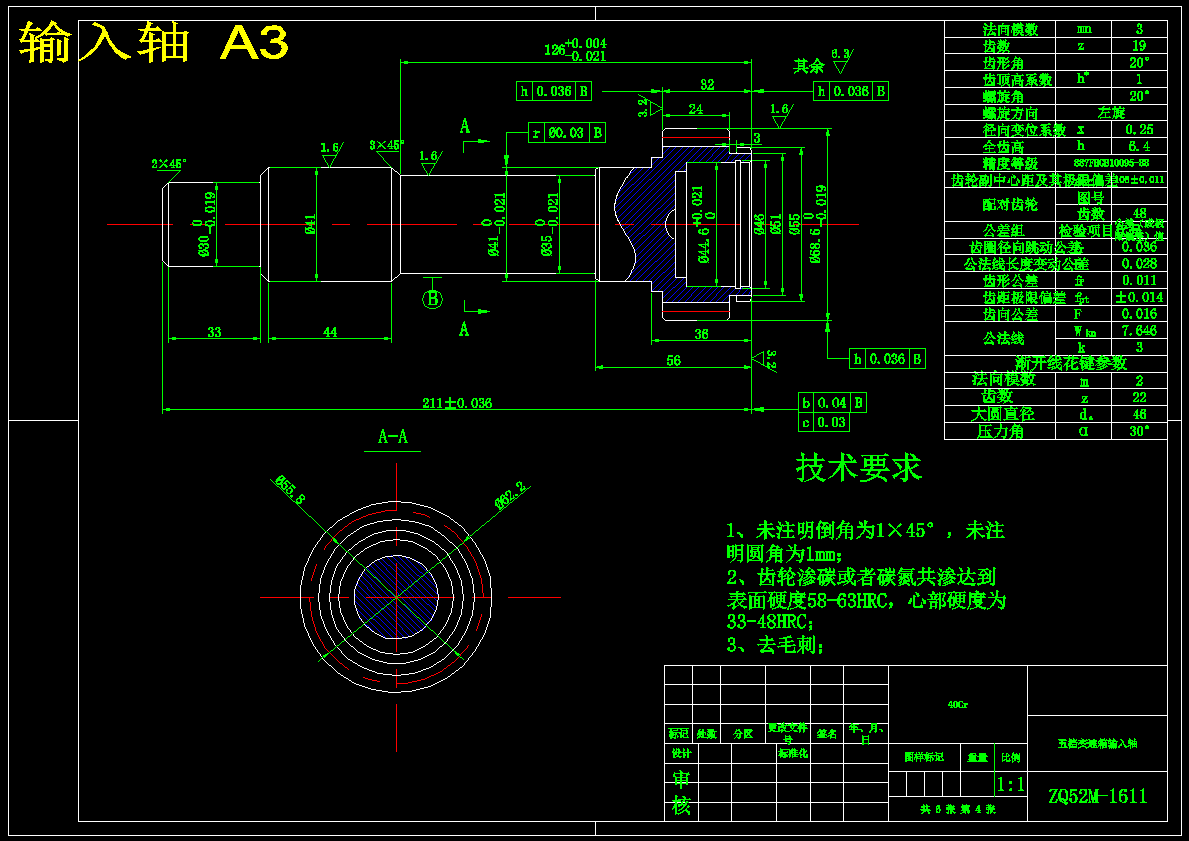Click the 56 length dimension
This screenshot has width=1189, height=841.
[x=673, y=360]
